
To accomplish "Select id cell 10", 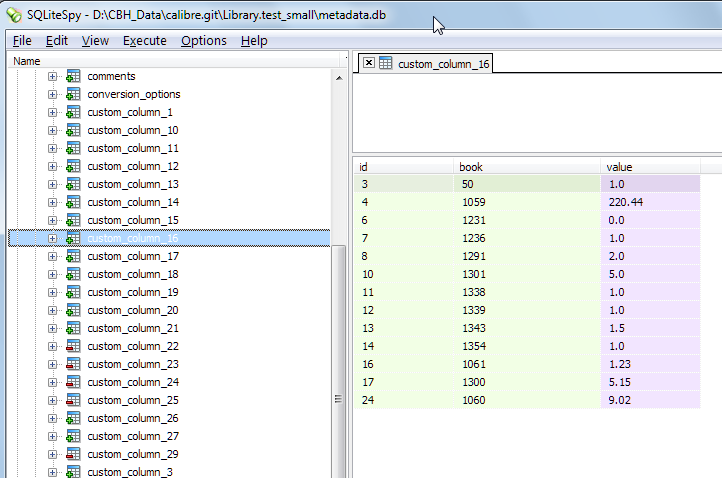I will (404, 274).
